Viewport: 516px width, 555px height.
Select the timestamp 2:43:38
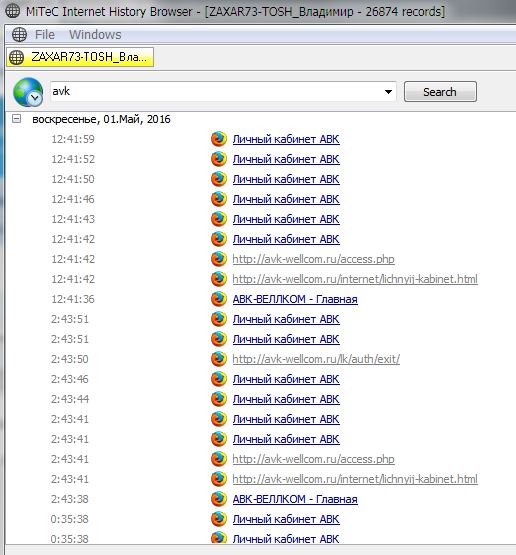(x=70, y=499)
